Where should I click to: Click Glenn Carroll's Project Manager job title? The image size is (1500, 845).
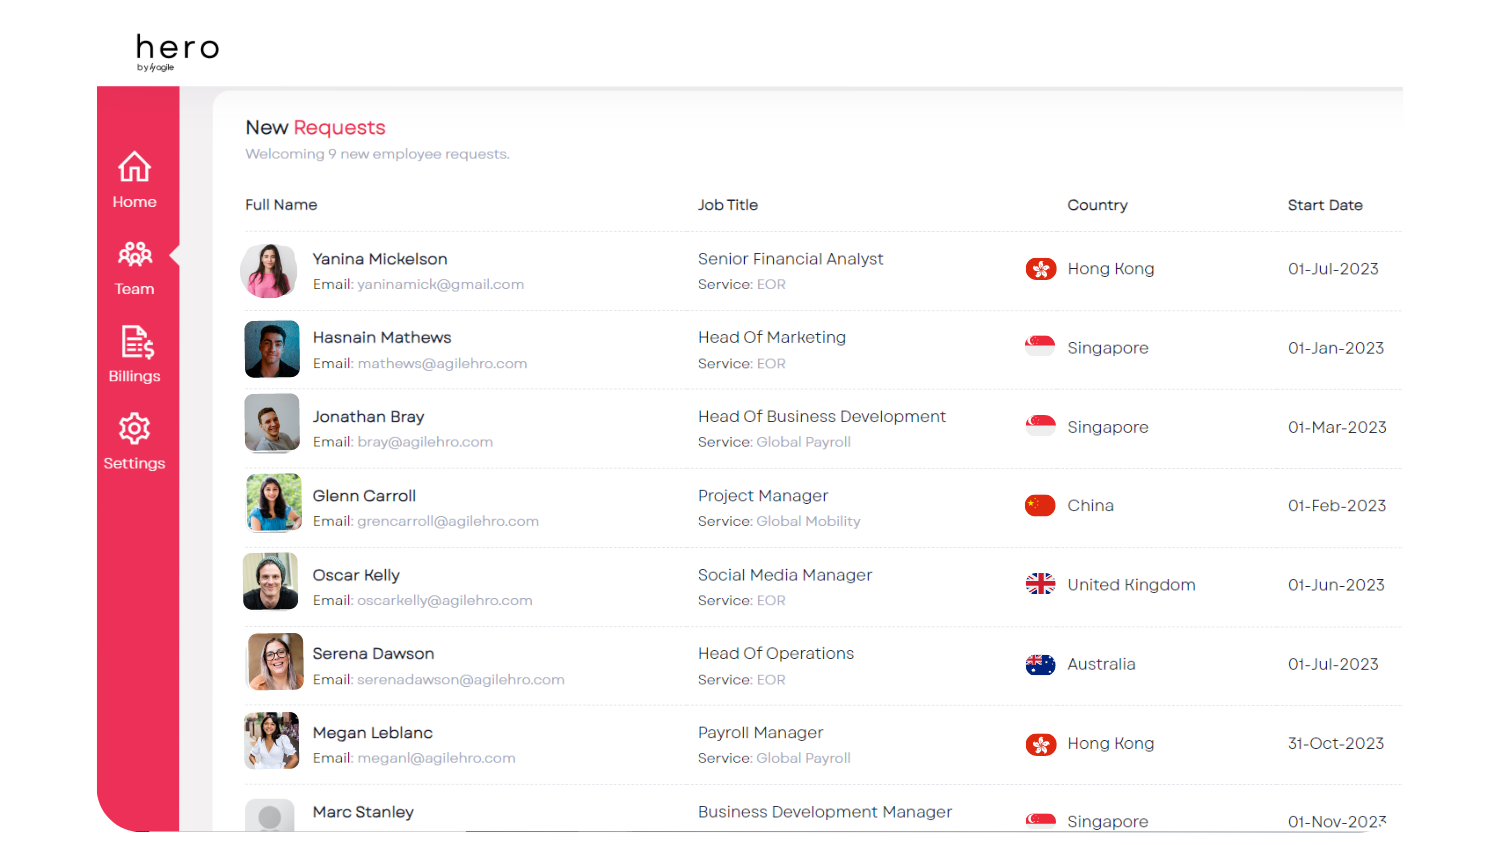coord(763,496)
